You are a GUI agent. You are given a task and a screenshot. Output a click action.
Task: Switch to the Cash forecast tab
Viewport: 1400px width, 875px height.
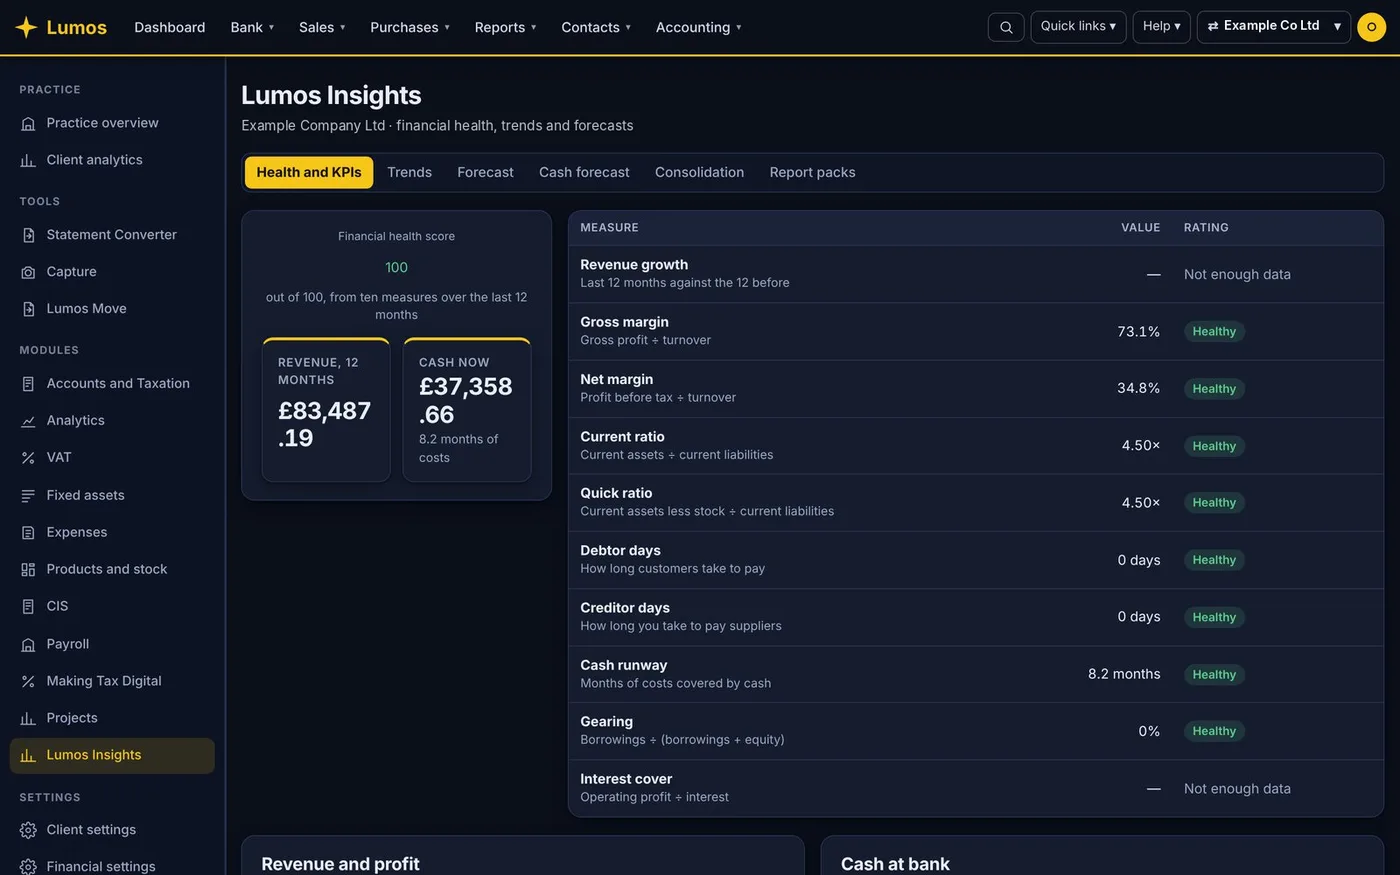coord(584,172)
